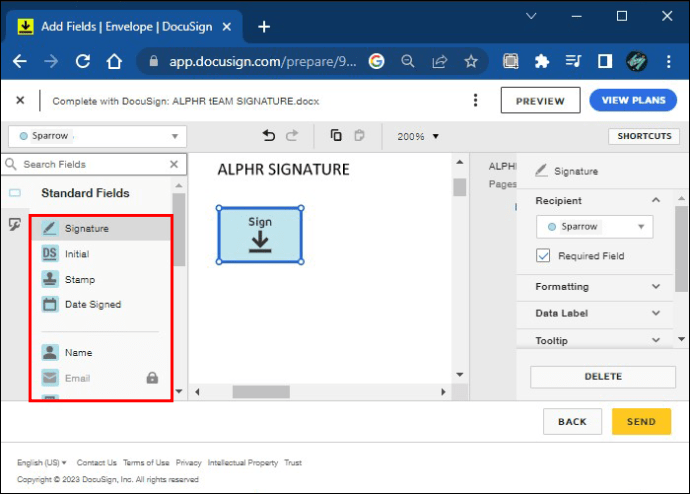Open the Recipient Sparrow dropdown in properties
The height and width of the screenshot is (494, 690).
coord(594,227)
